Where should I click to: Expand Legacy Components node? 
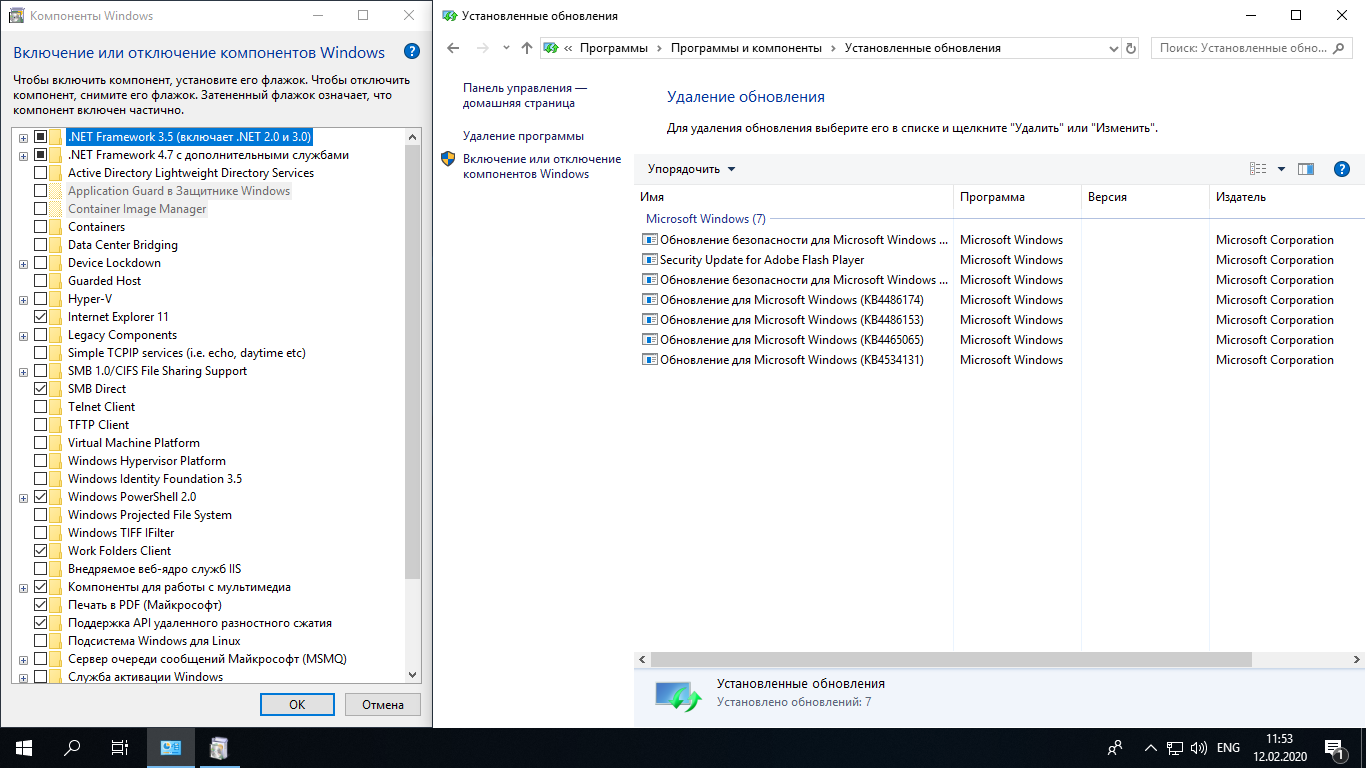[23, 335]
